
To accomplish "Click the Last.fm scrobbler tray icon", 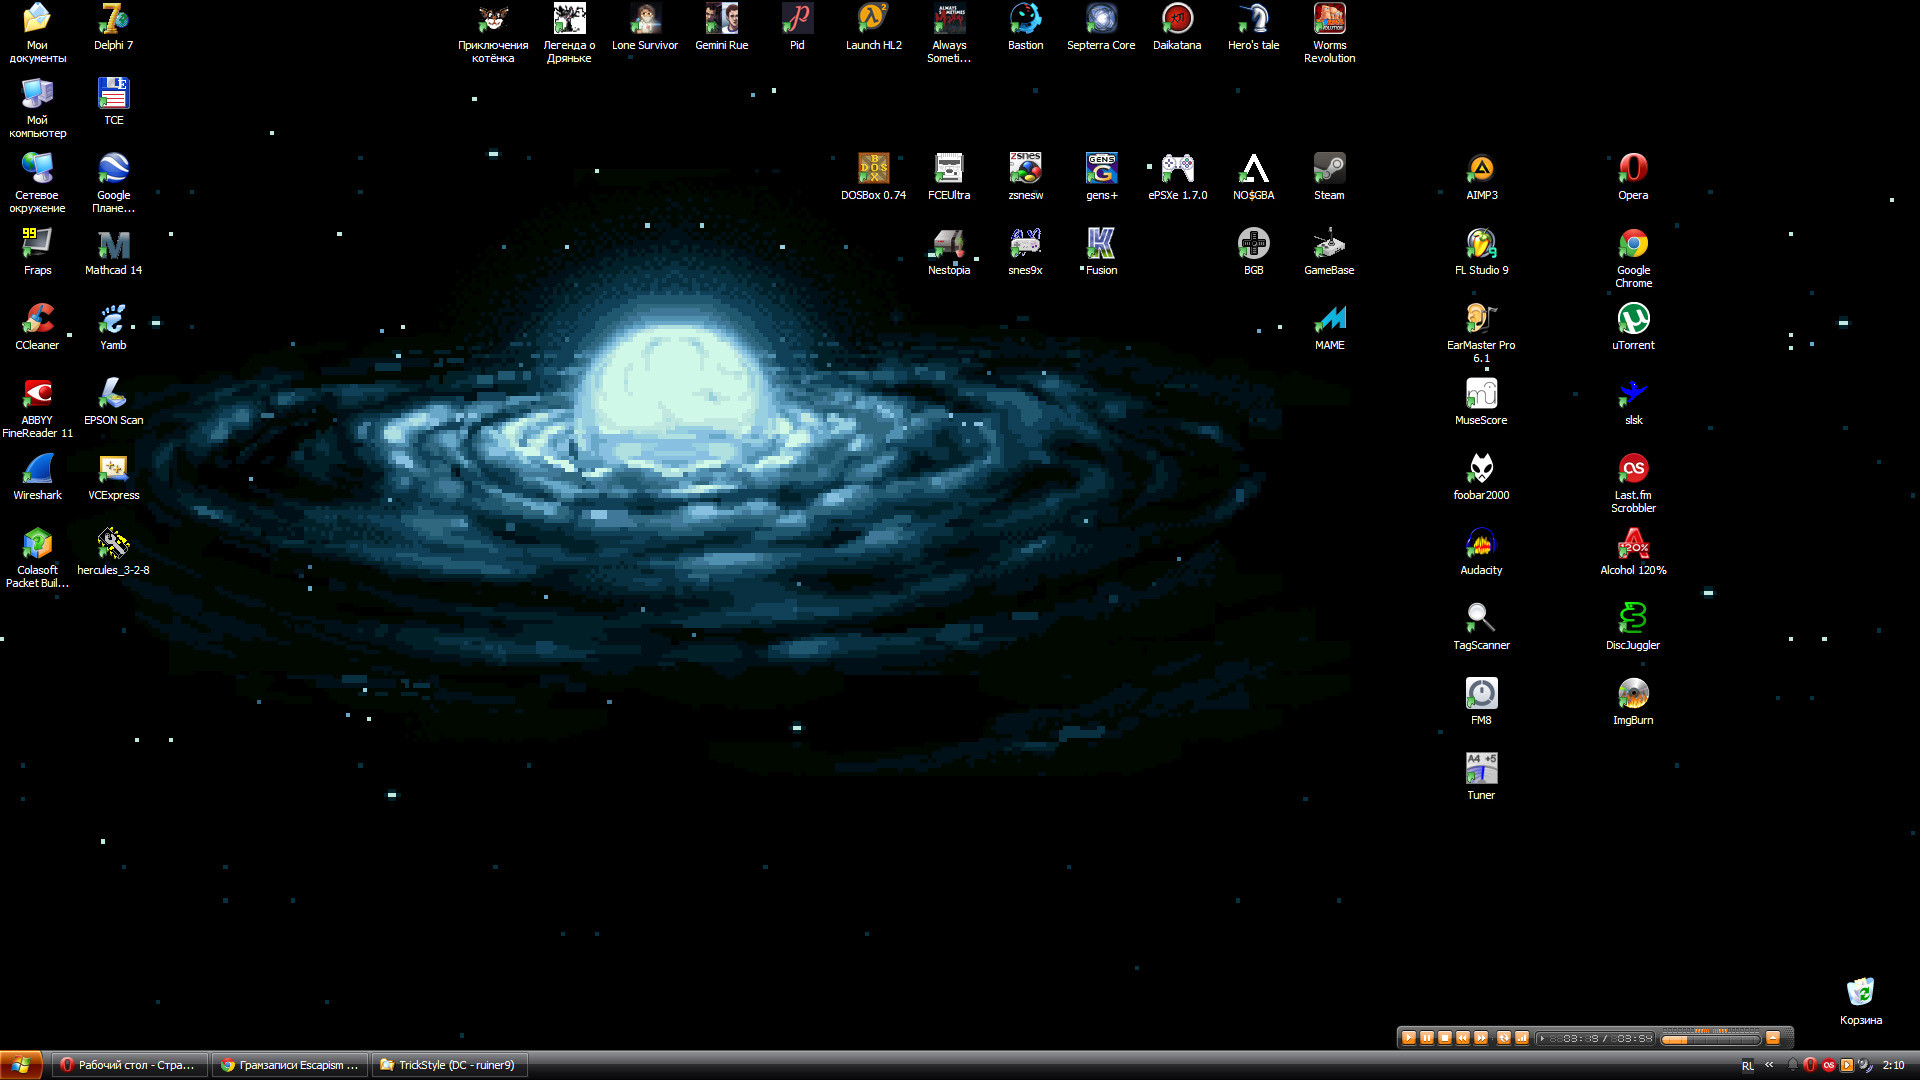I will tap(1829, 1065).
